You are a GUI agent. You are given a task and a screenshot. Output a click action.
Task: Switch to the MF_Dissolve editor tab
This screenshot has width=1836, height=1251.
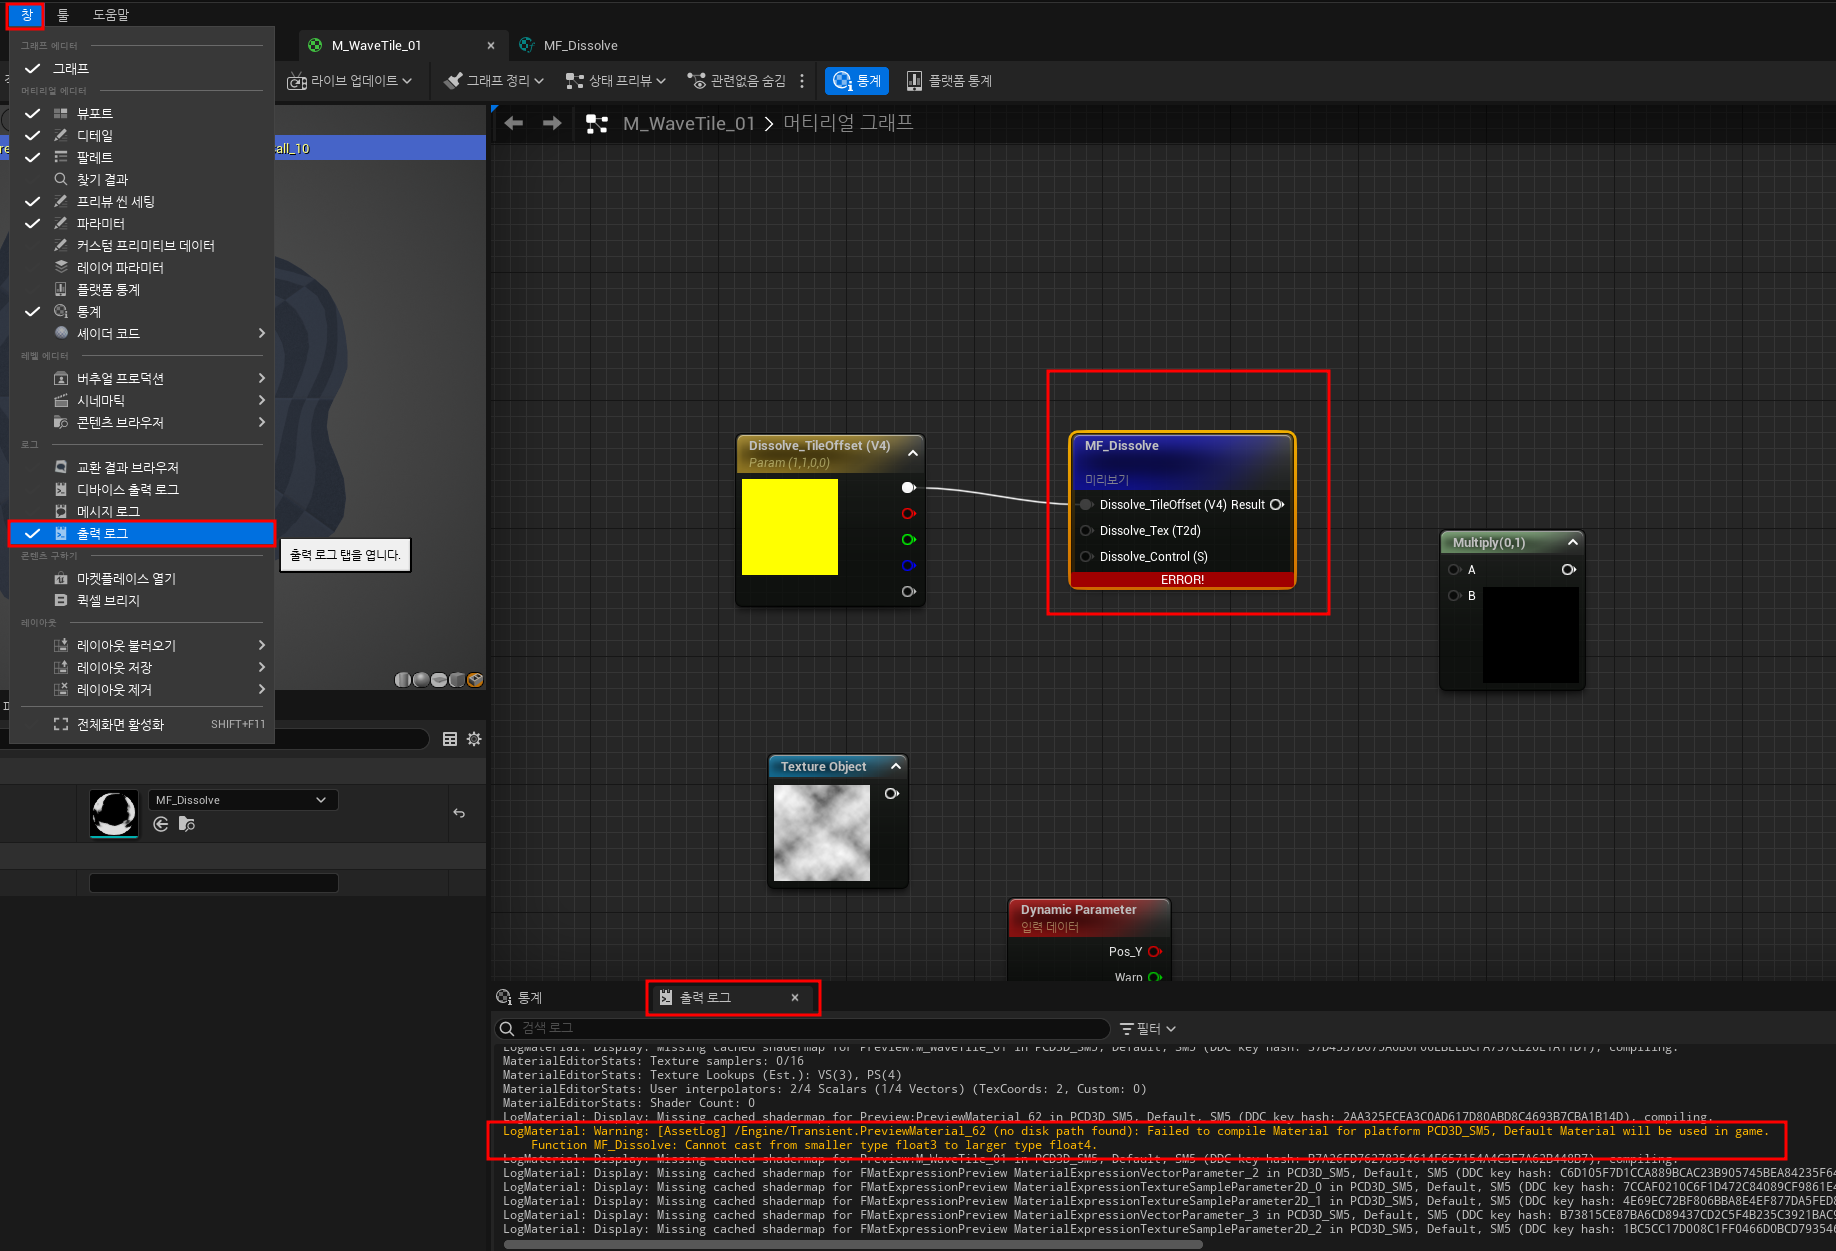[x=580, y=45]
